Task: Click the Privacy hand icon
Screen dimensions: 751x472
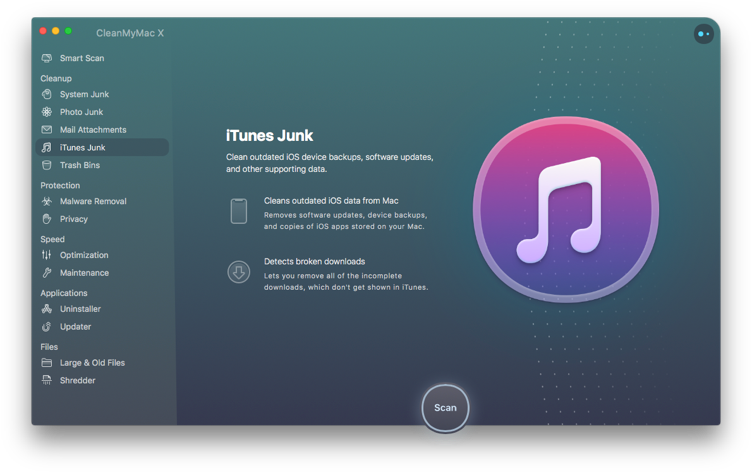Action: (x=46, y=219)
